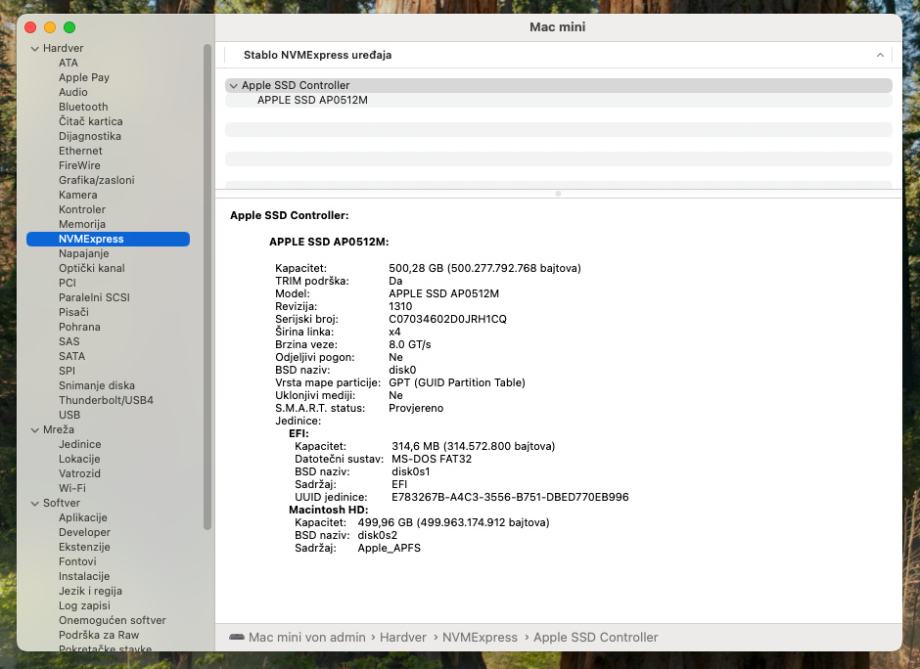Open Log zapisi entry
920x669 pixels.
(84, 606)
